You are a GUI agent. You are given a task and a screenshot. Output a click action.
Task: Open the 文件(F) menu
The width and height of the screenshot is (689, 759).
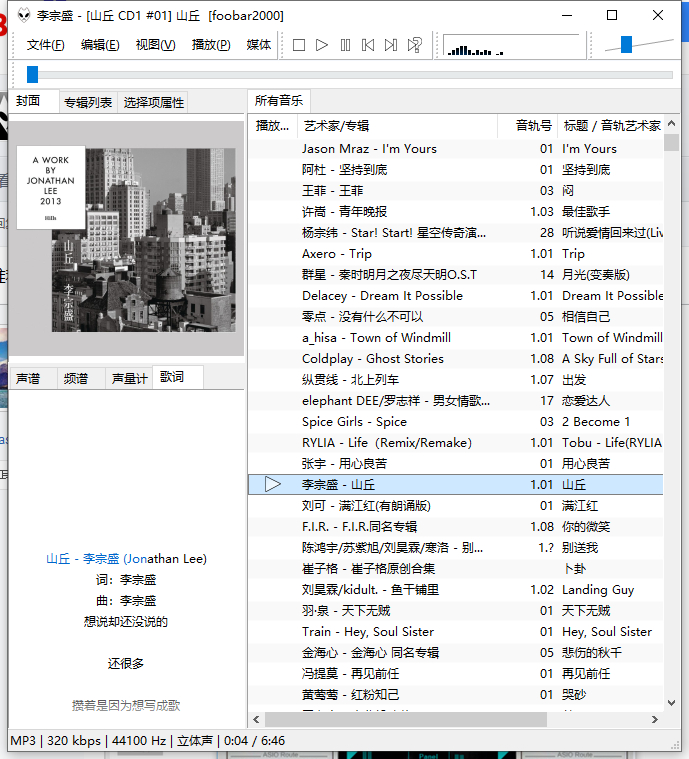[x=46, y=45]
